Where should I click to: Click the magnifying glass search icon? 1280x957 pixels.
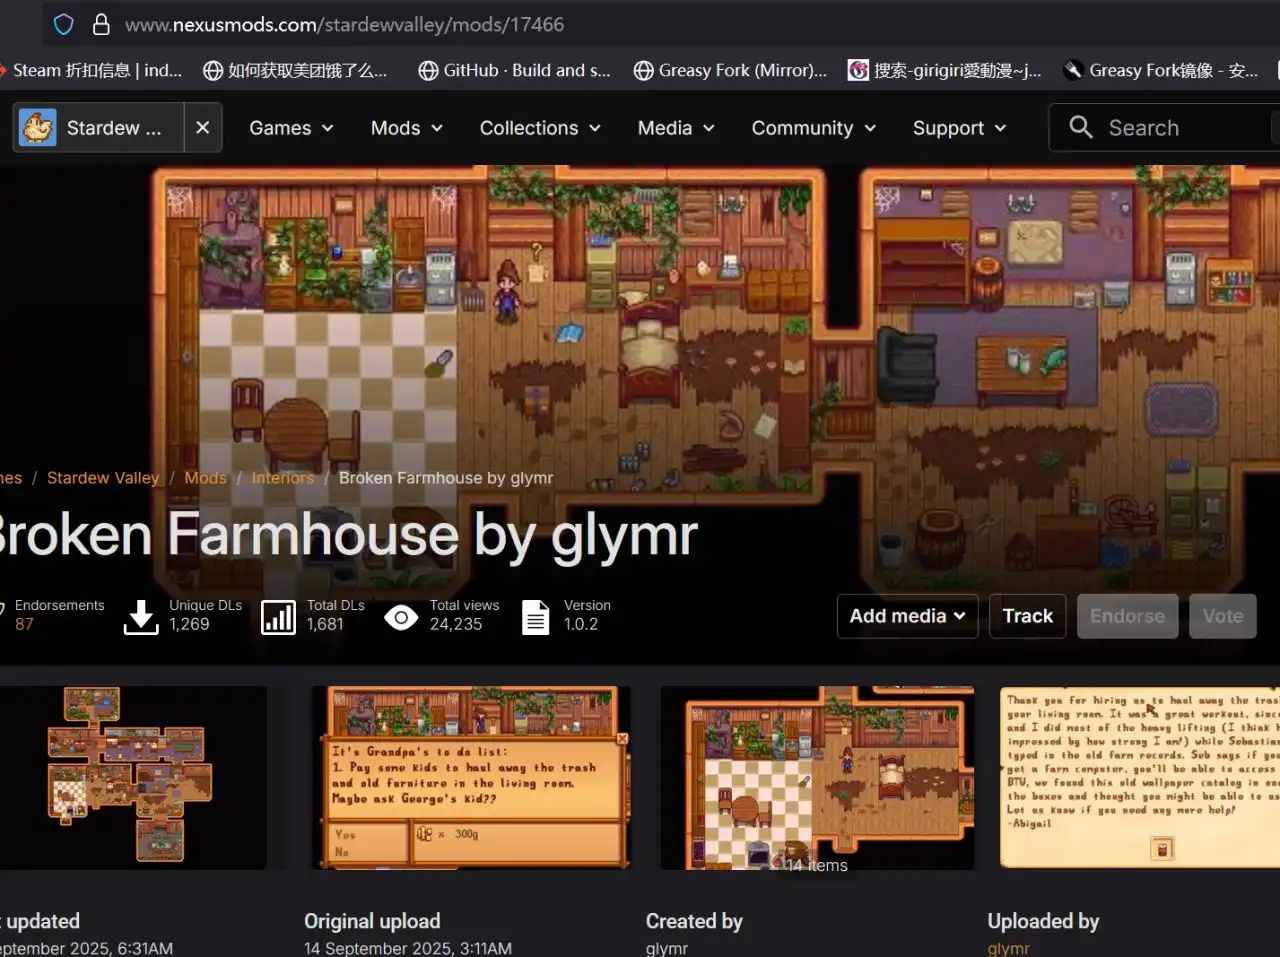(1080, 127)
